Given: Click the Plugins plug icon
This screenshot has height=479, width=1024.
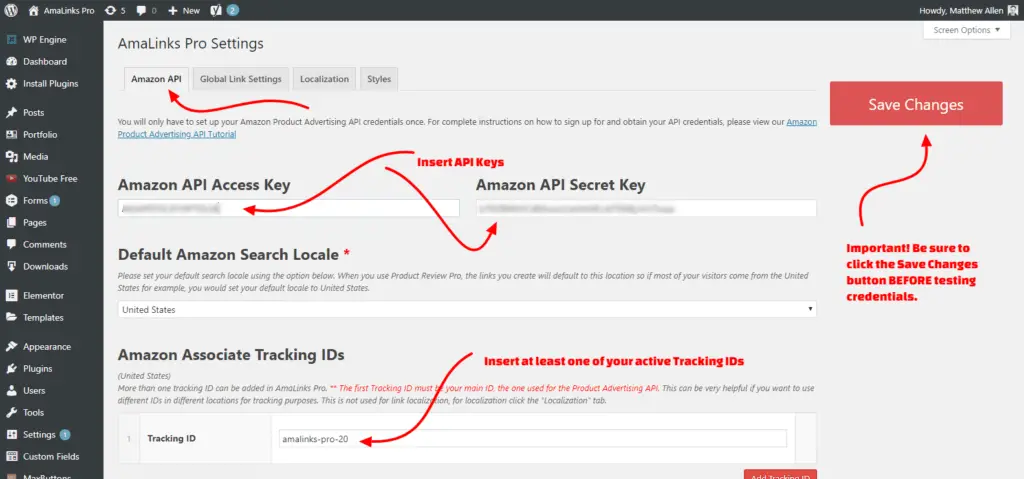Looking at the screenshot, I should point(11,369).
